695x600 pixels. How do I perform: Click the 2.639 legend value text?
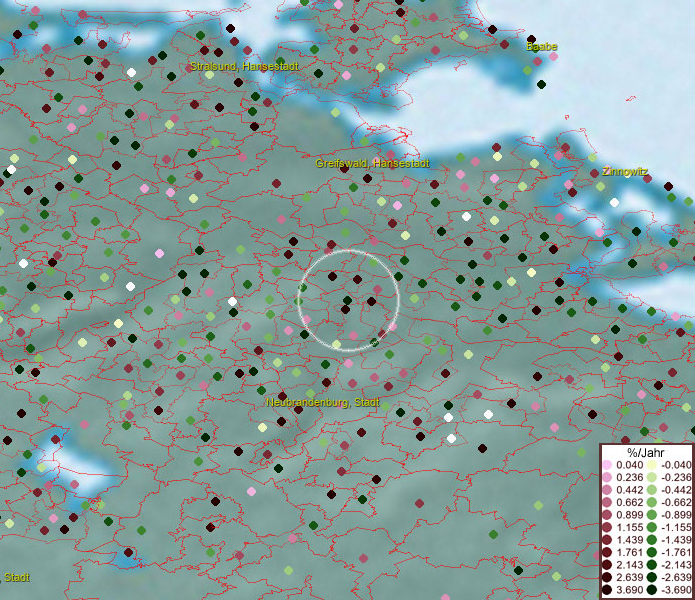629,577
